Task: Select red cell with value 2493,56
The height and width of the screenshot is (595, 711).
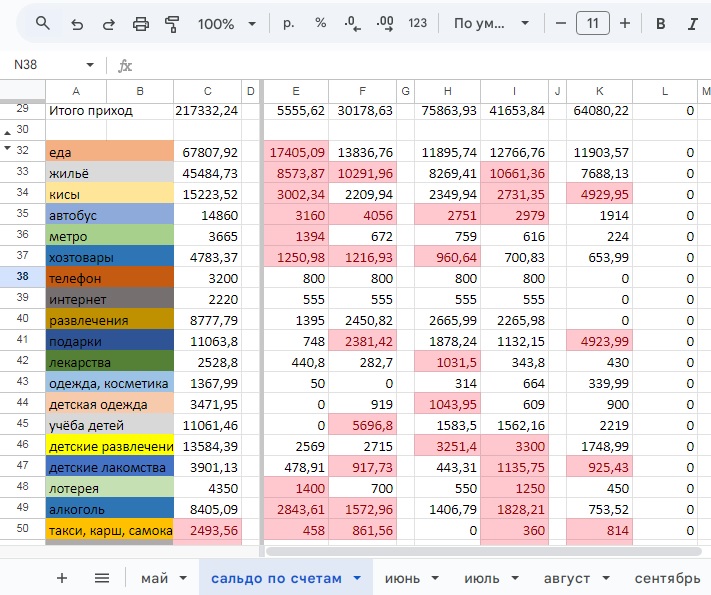Action: (207, 530)
